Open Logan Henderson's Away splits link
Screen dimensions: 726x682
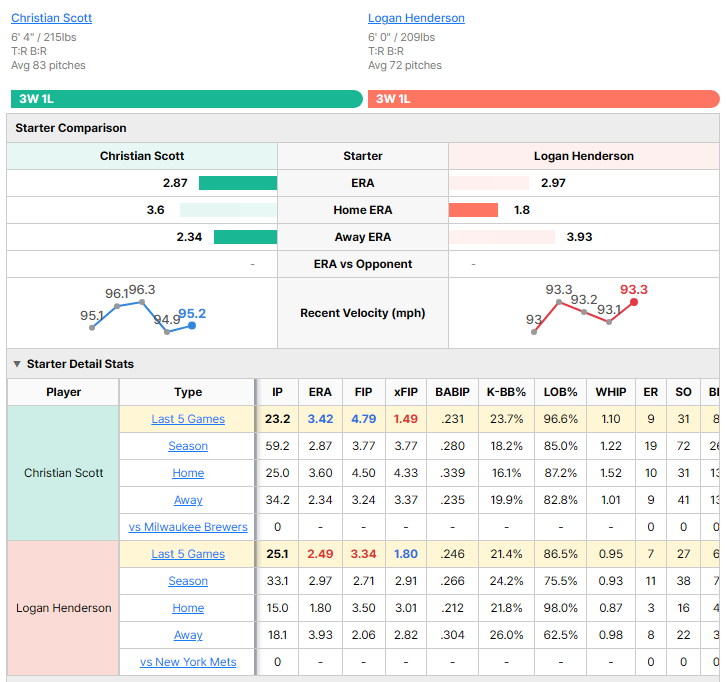point(188,635)
